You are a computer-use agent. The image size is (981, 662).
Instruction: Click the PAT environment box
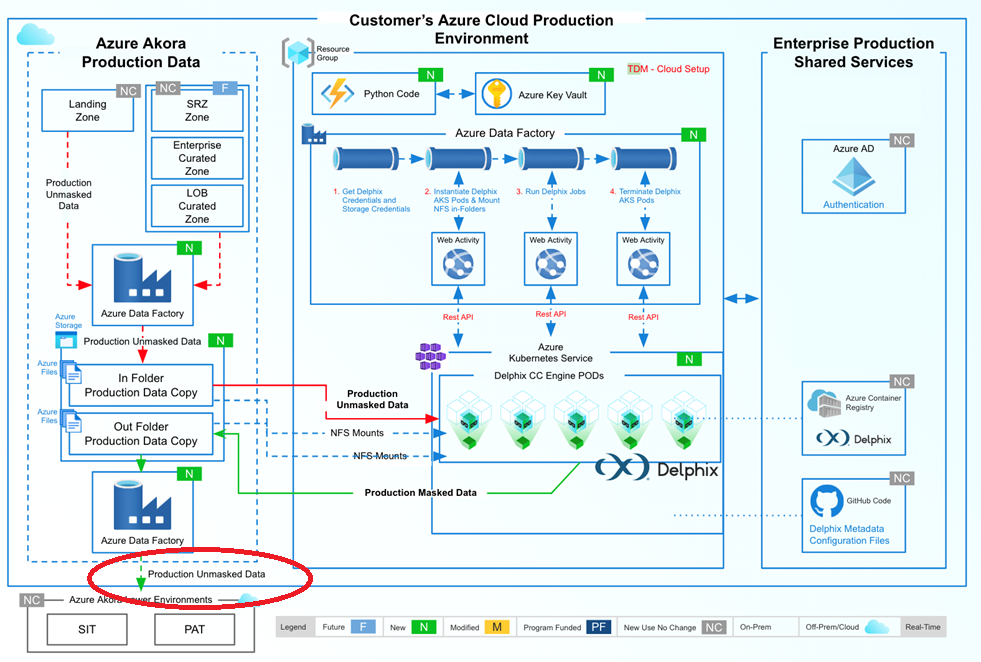(195, 629)
